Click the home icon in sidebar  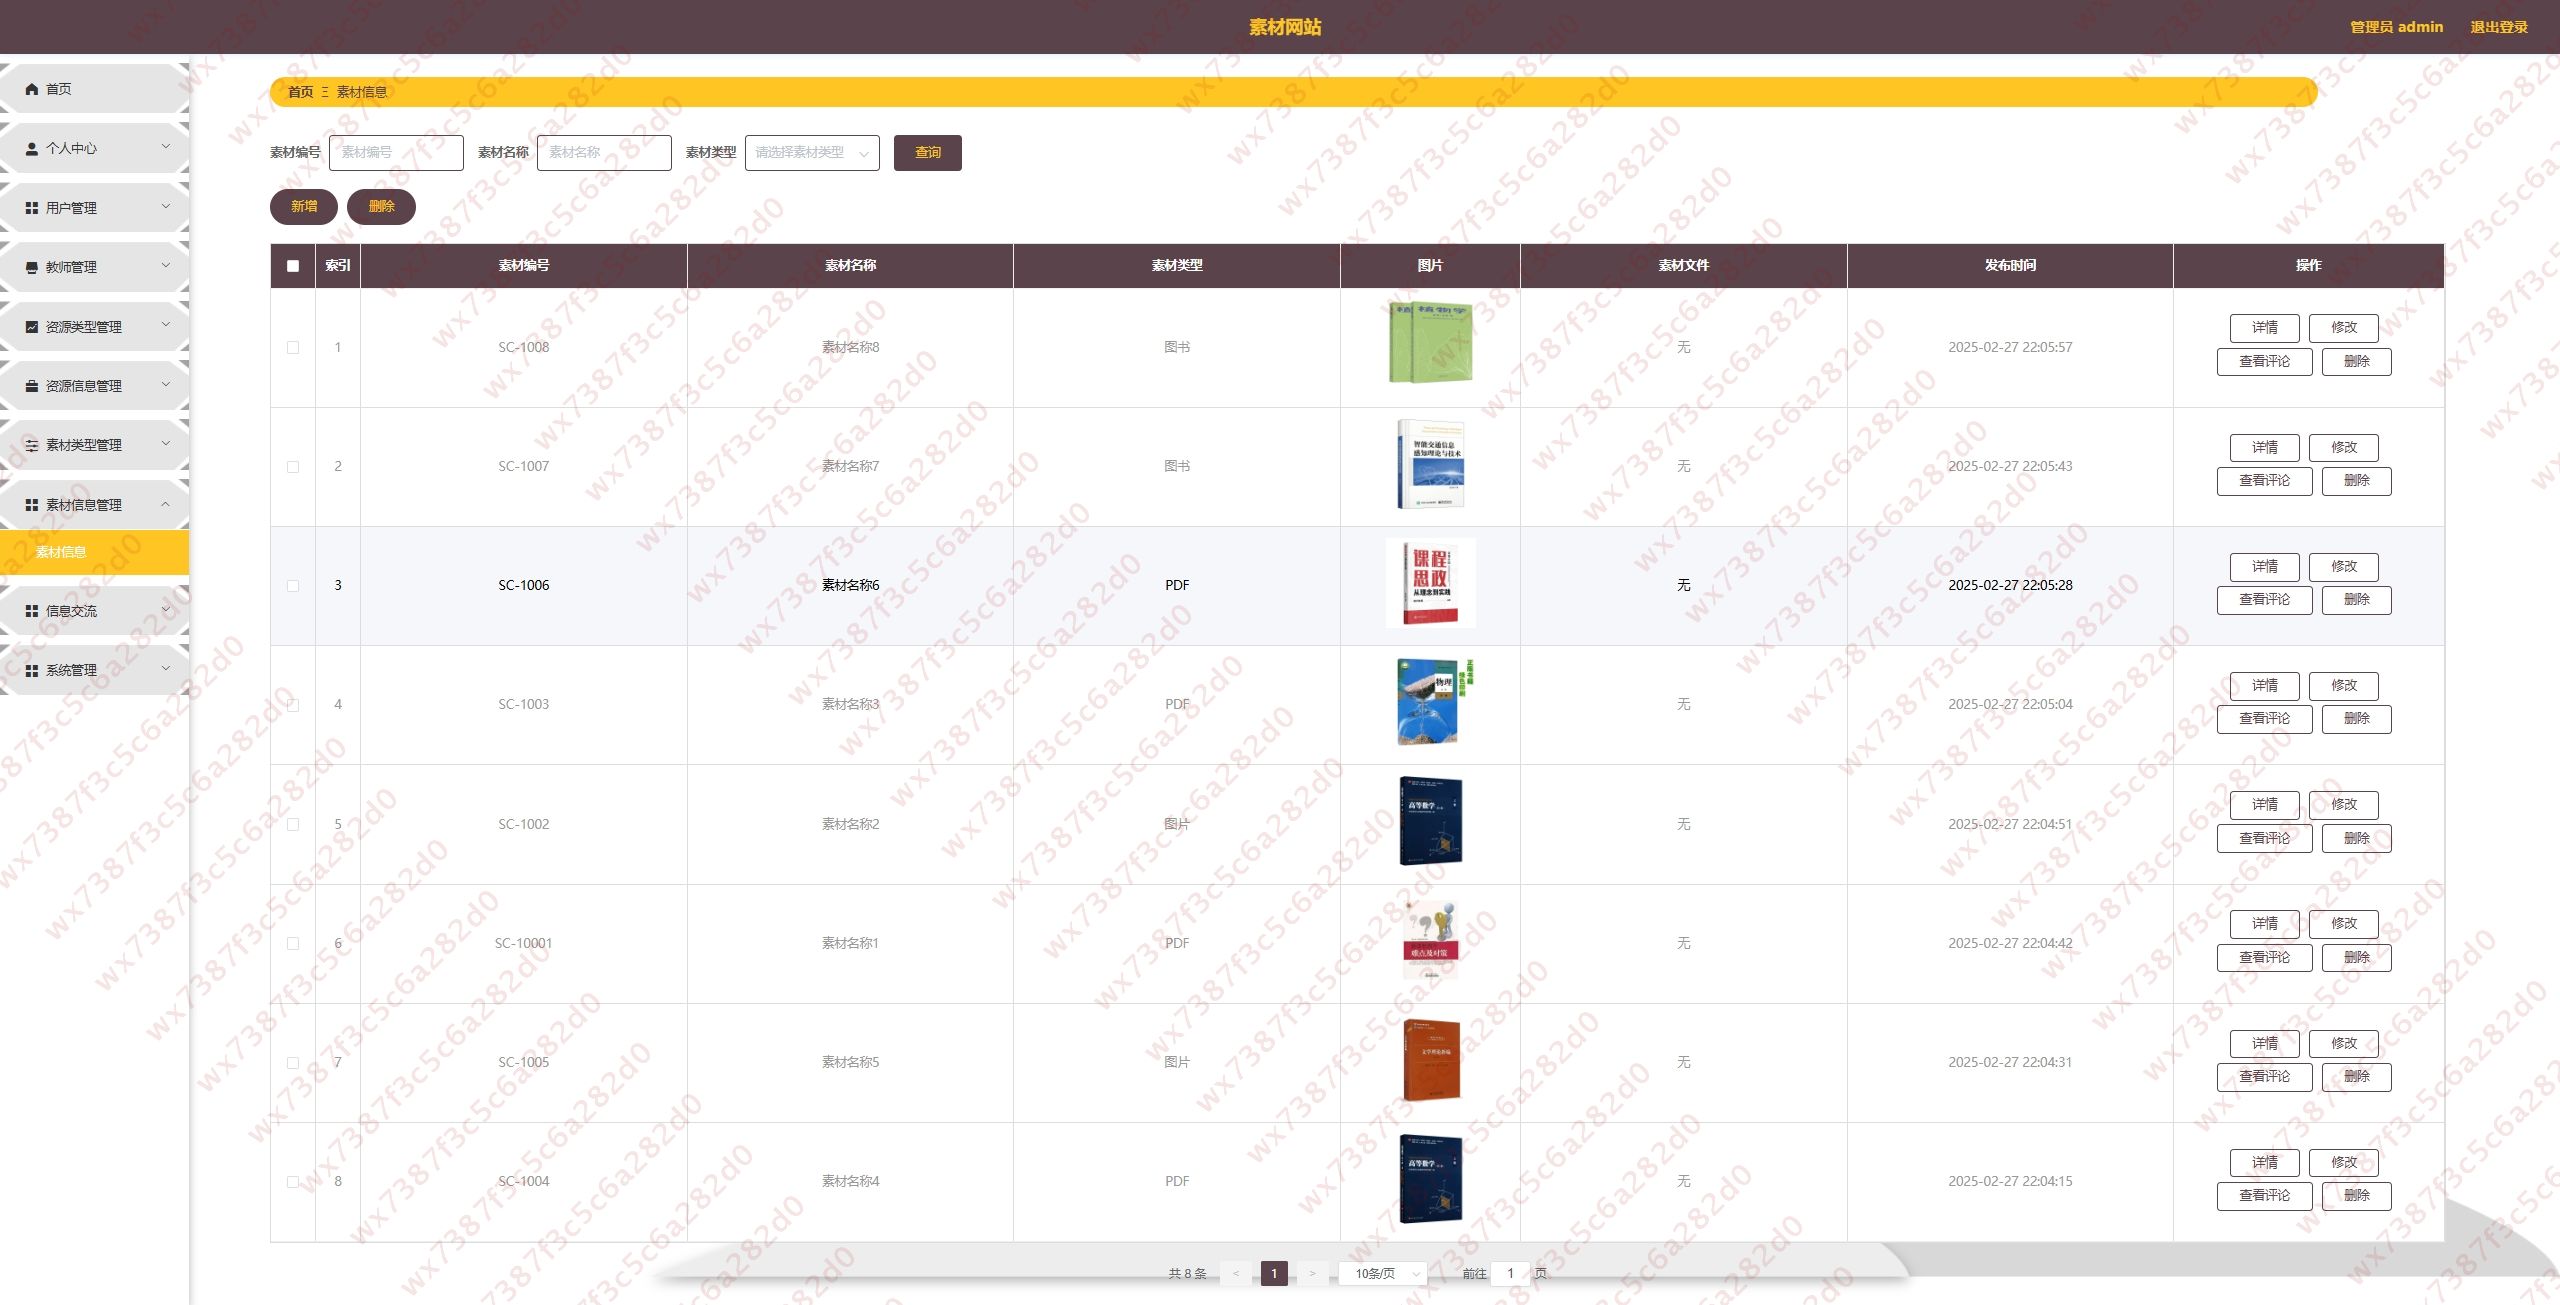pos(32,89)
